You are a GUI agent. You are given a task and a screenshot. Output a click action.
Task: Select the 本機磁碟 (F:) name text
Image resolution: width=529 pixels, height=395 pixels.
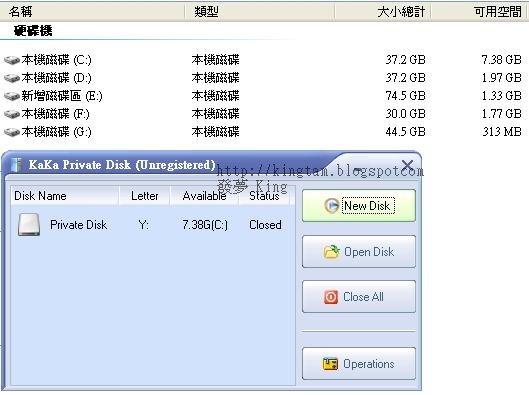tap(56, 114)
